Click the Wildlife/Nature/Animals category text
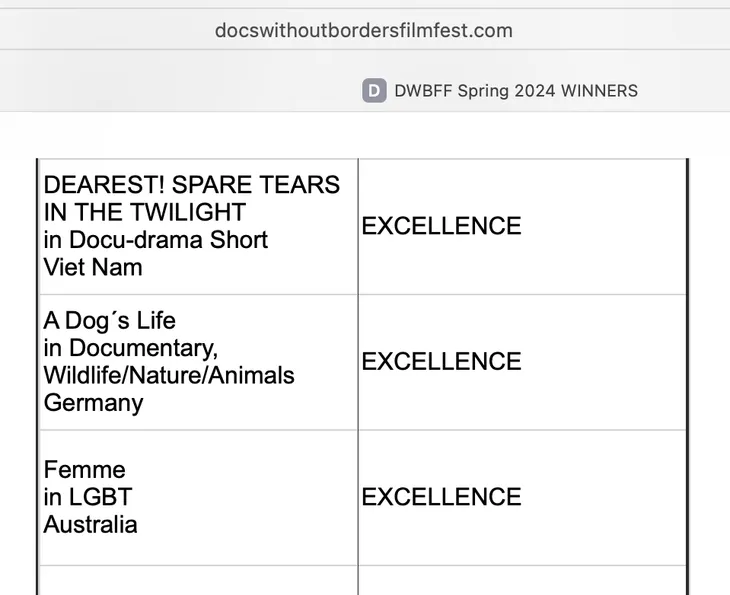The width and height of the screenshot is (730, 595). [x=169, y=375]
